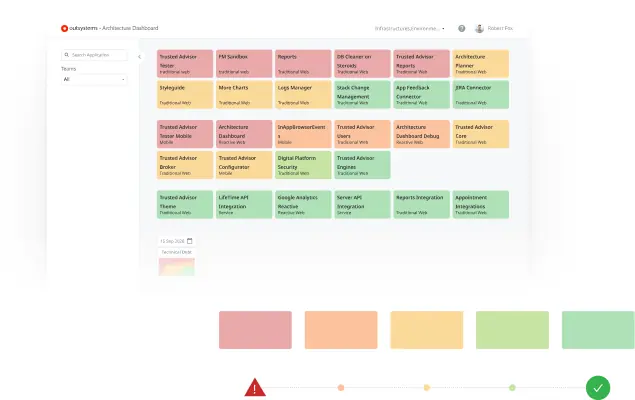Pick the yellow legend color swatch

click(427, 330)
